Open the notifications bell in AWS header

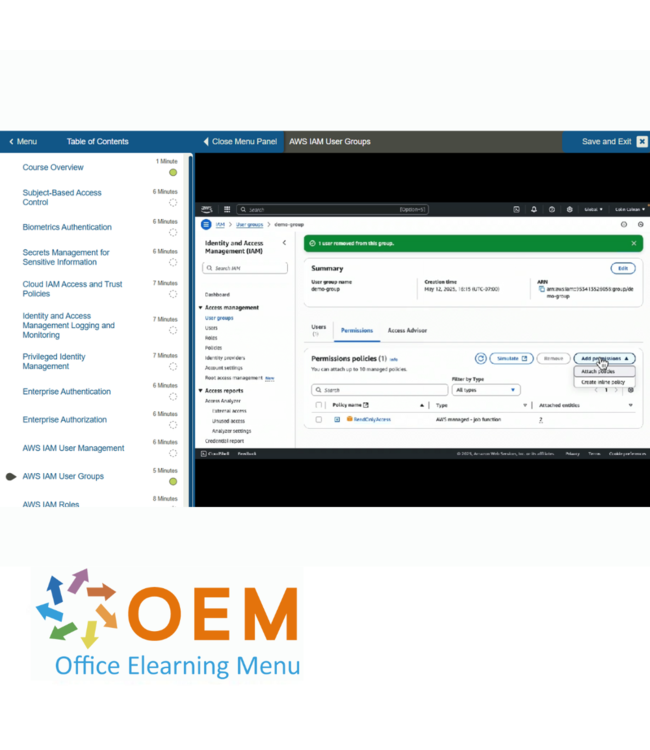(x=533, y=210)
